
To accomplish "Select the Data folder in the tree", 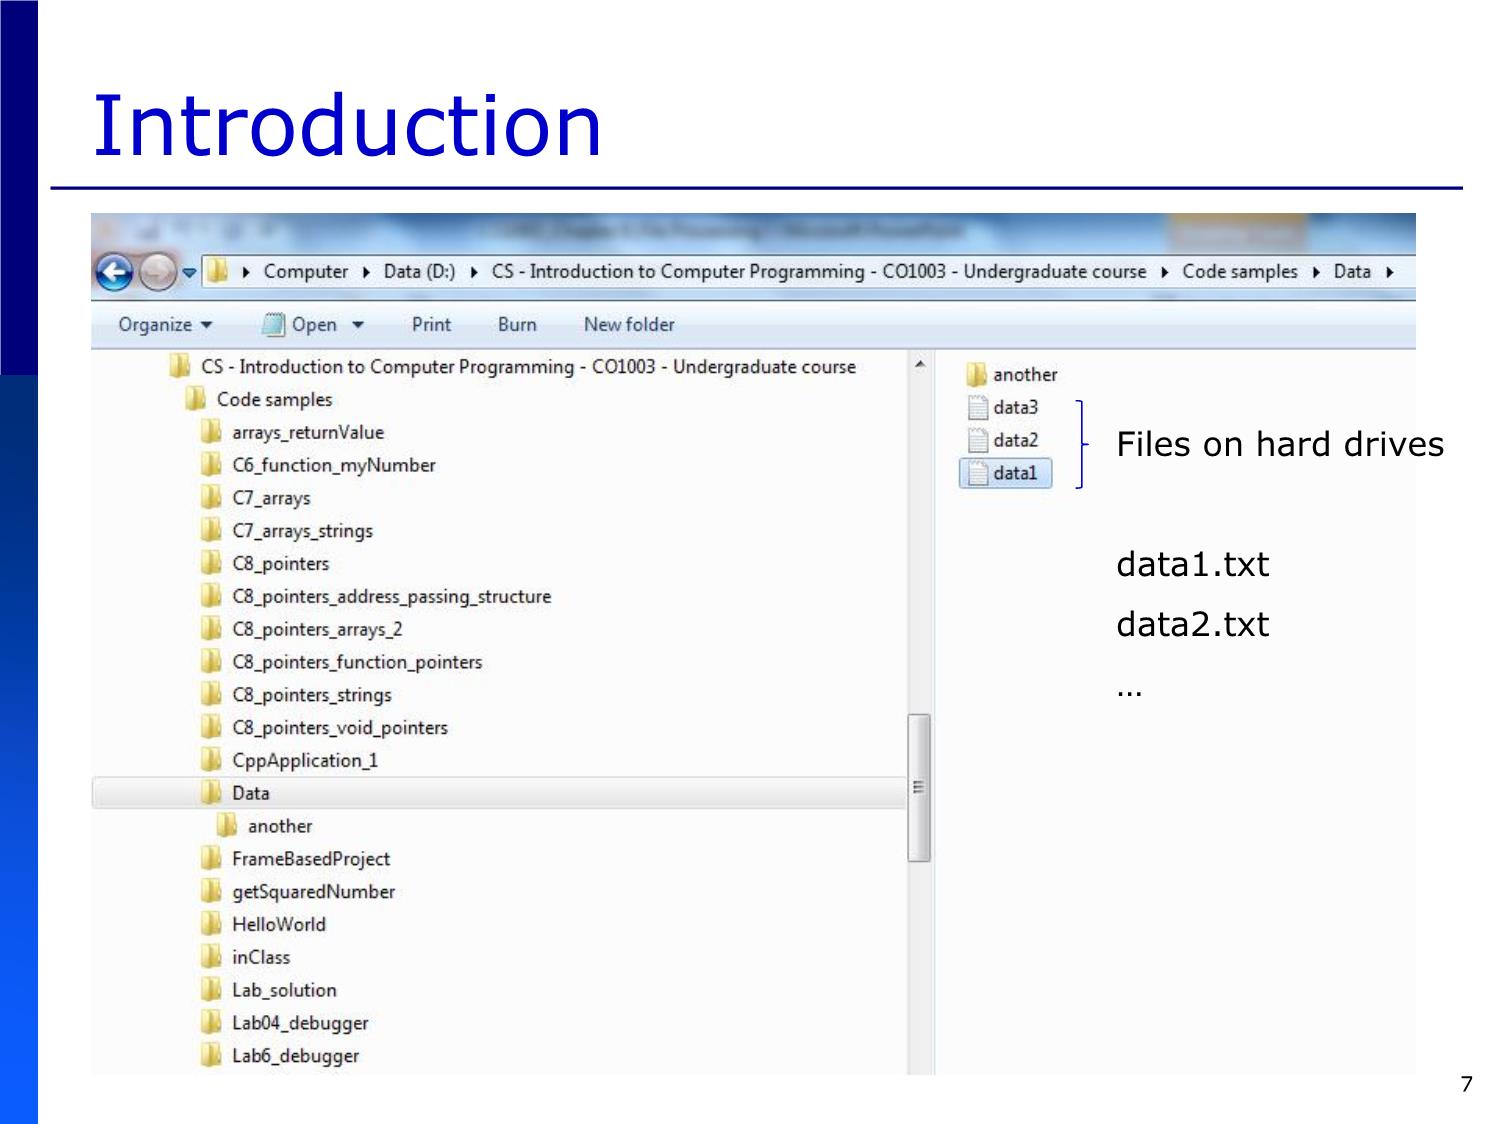I will point(499,794).
